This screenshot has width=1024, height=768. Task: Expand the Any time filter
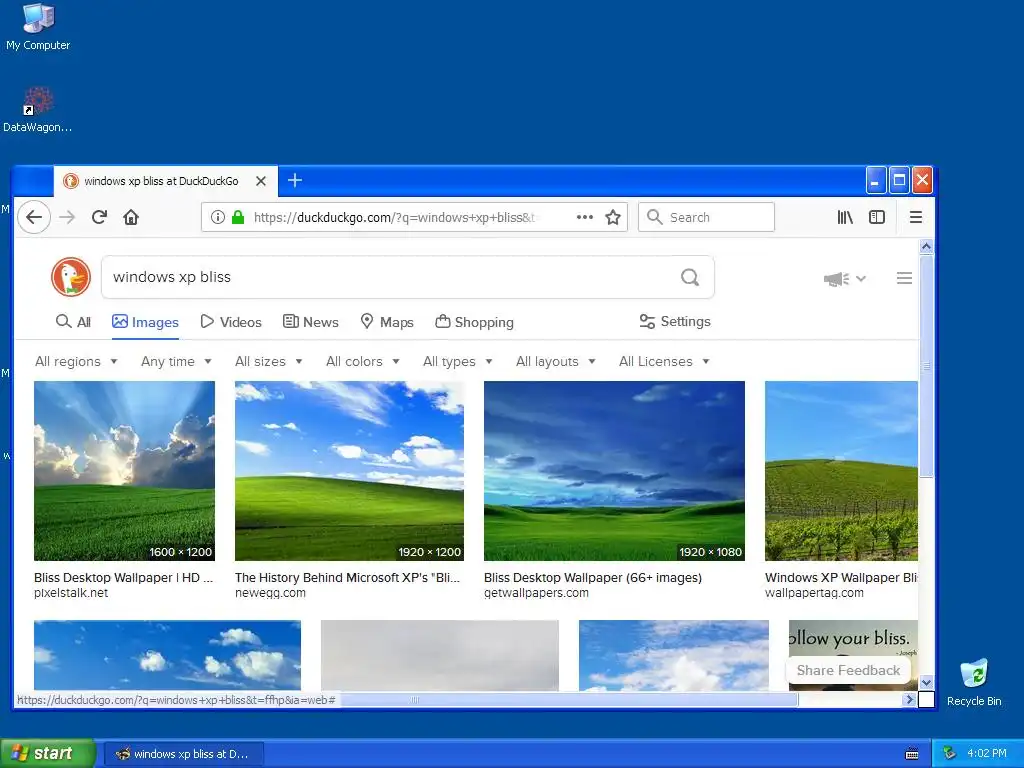(176, 361)
